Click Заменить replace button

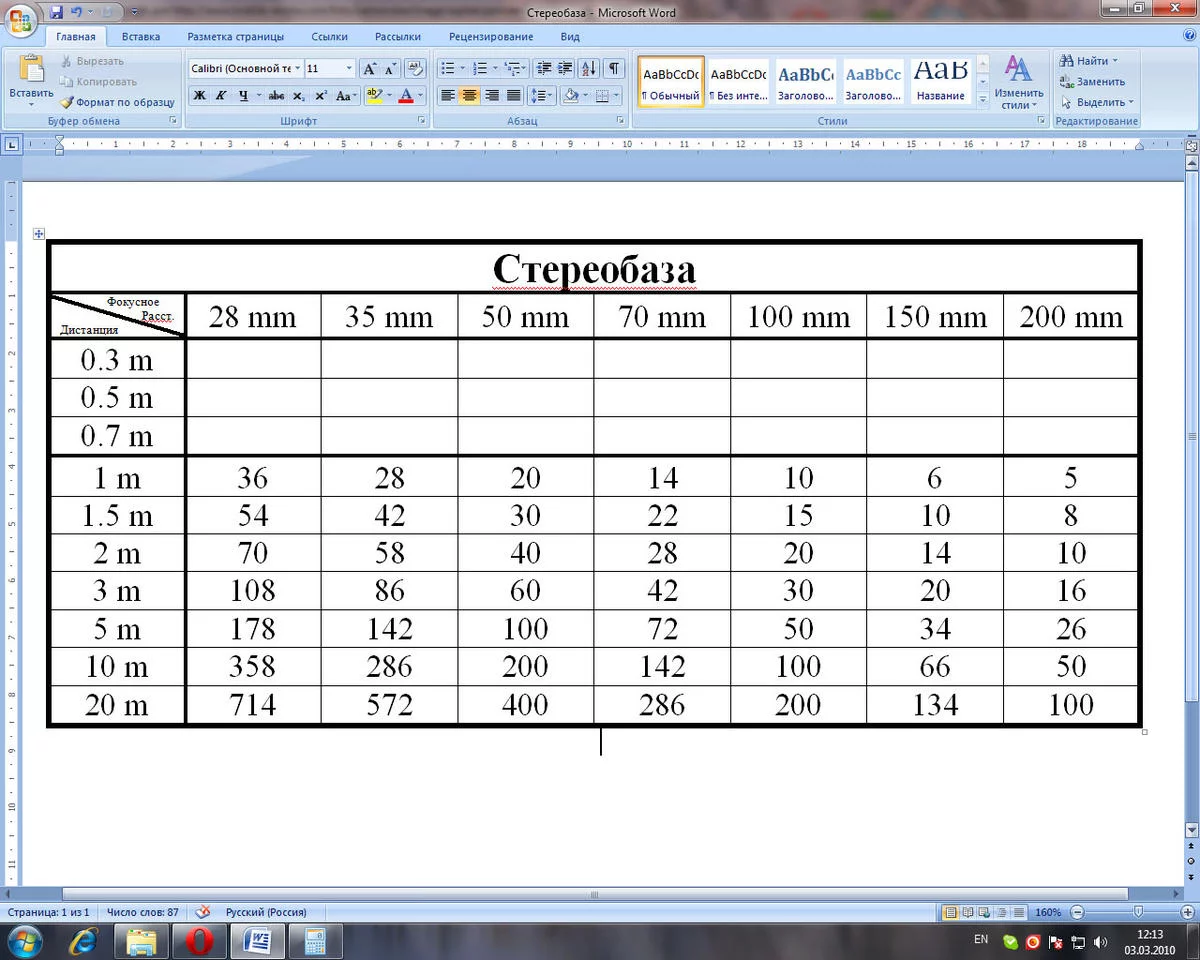coord(1092,82)
